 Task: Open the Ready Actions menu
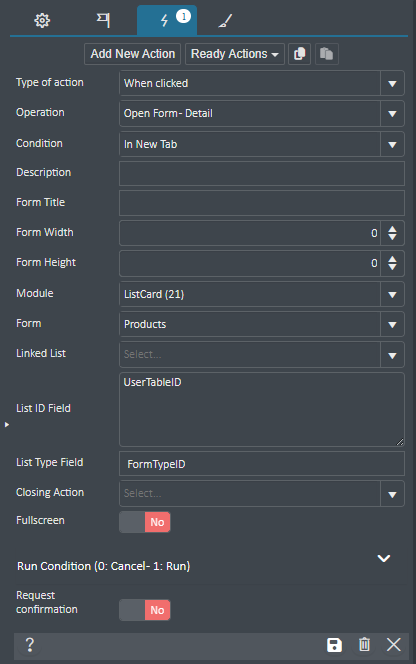click(235, 54)
